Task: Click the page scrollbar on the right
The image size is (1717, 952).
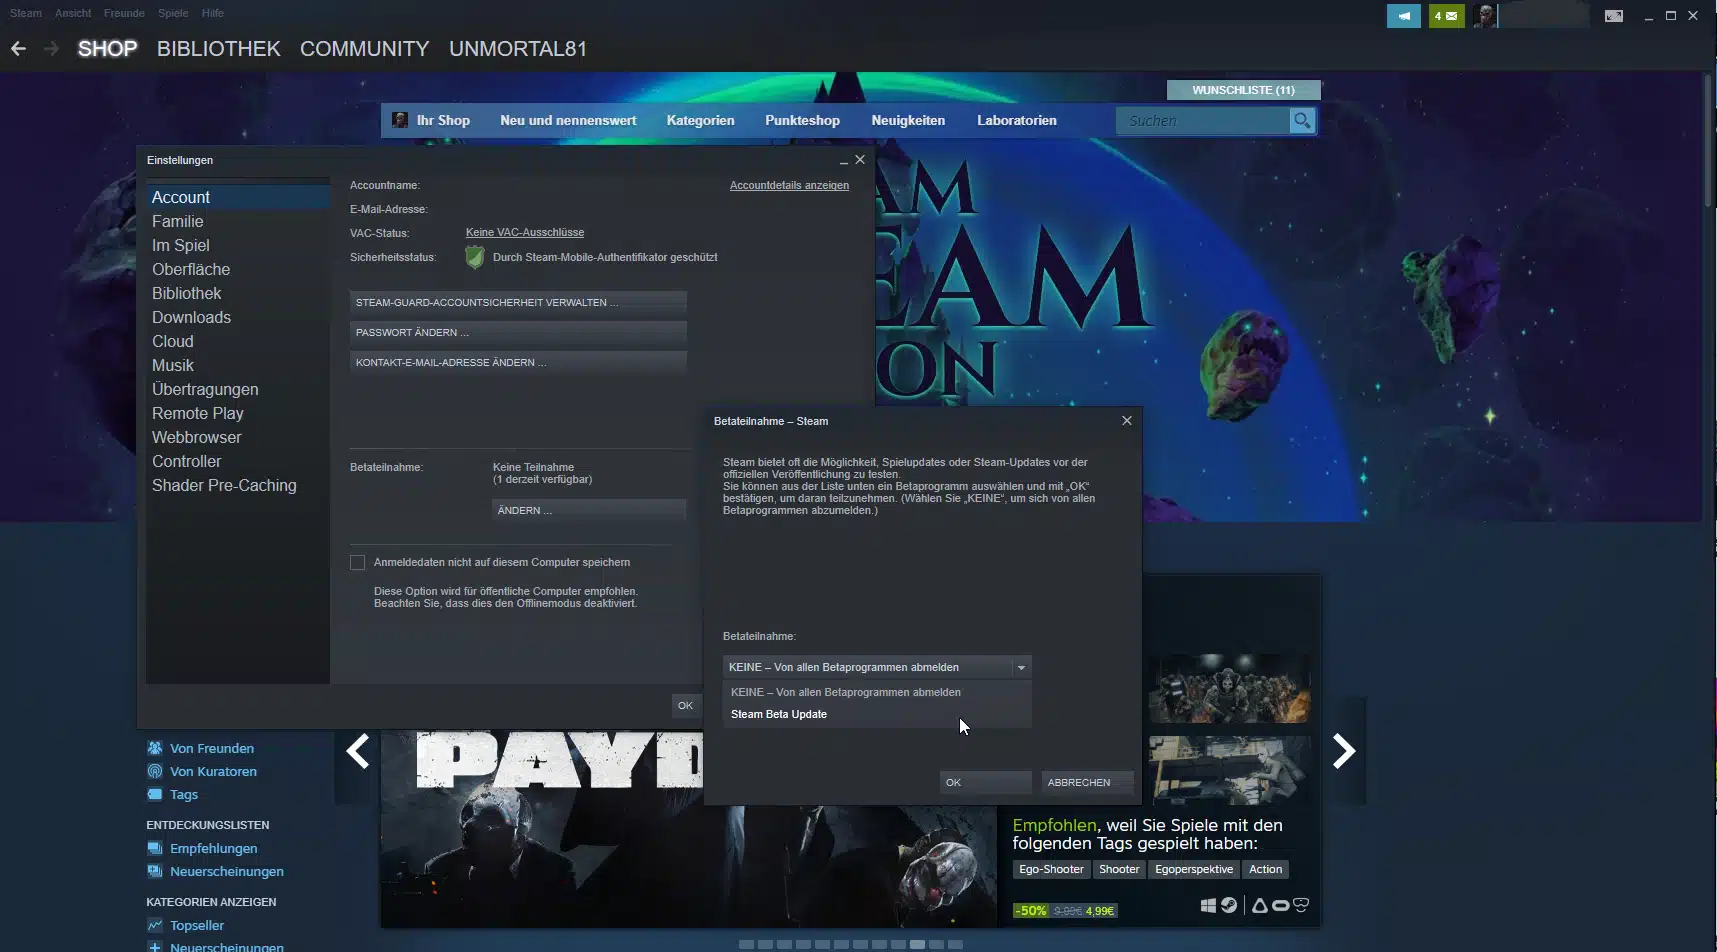Action: click(x=1709, y=140)
